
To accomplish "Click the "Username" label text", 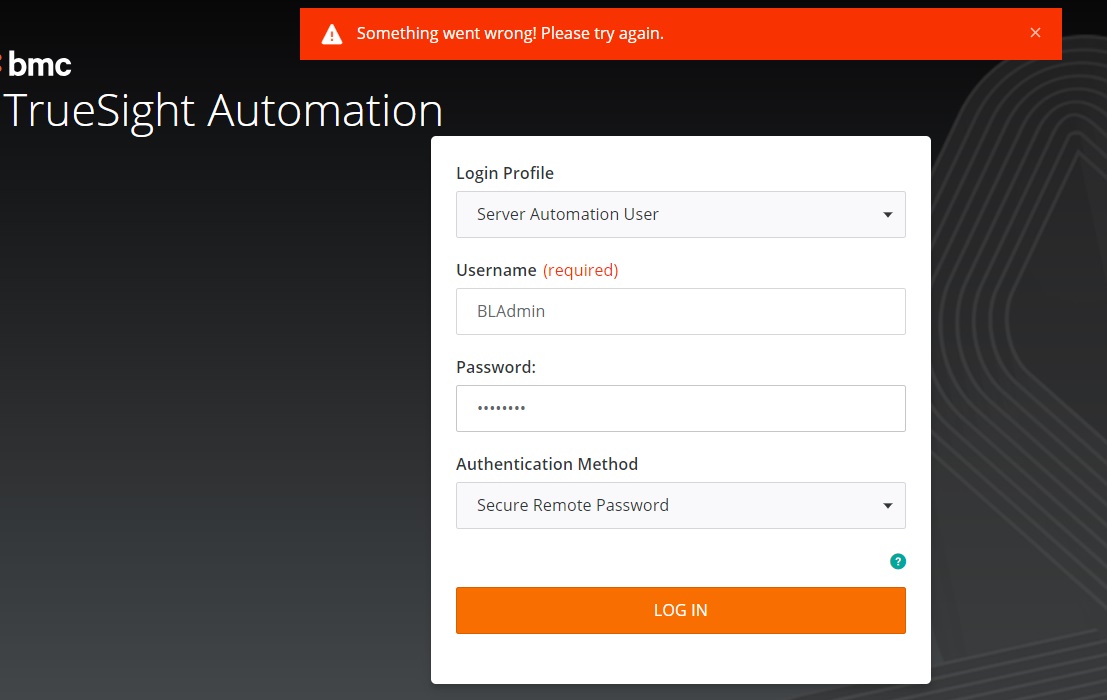I will (x=496, y=270).
